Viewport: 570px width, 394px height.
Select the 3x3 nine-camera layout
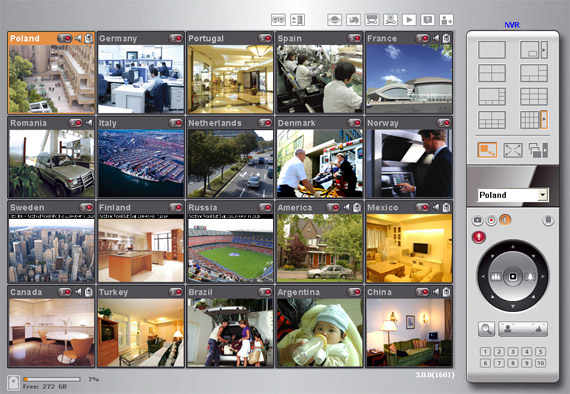click(534, 96)
